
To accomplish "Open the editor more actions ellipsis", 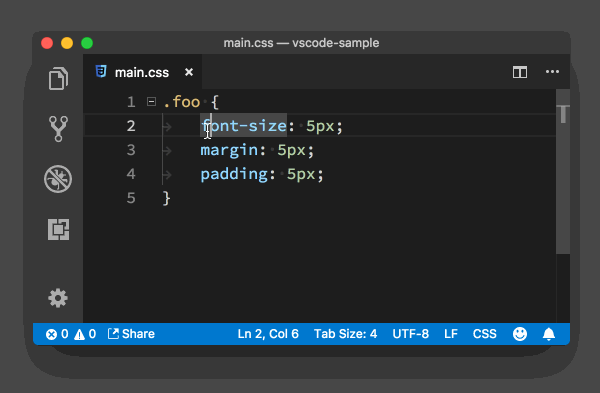I will coord(552,72).
